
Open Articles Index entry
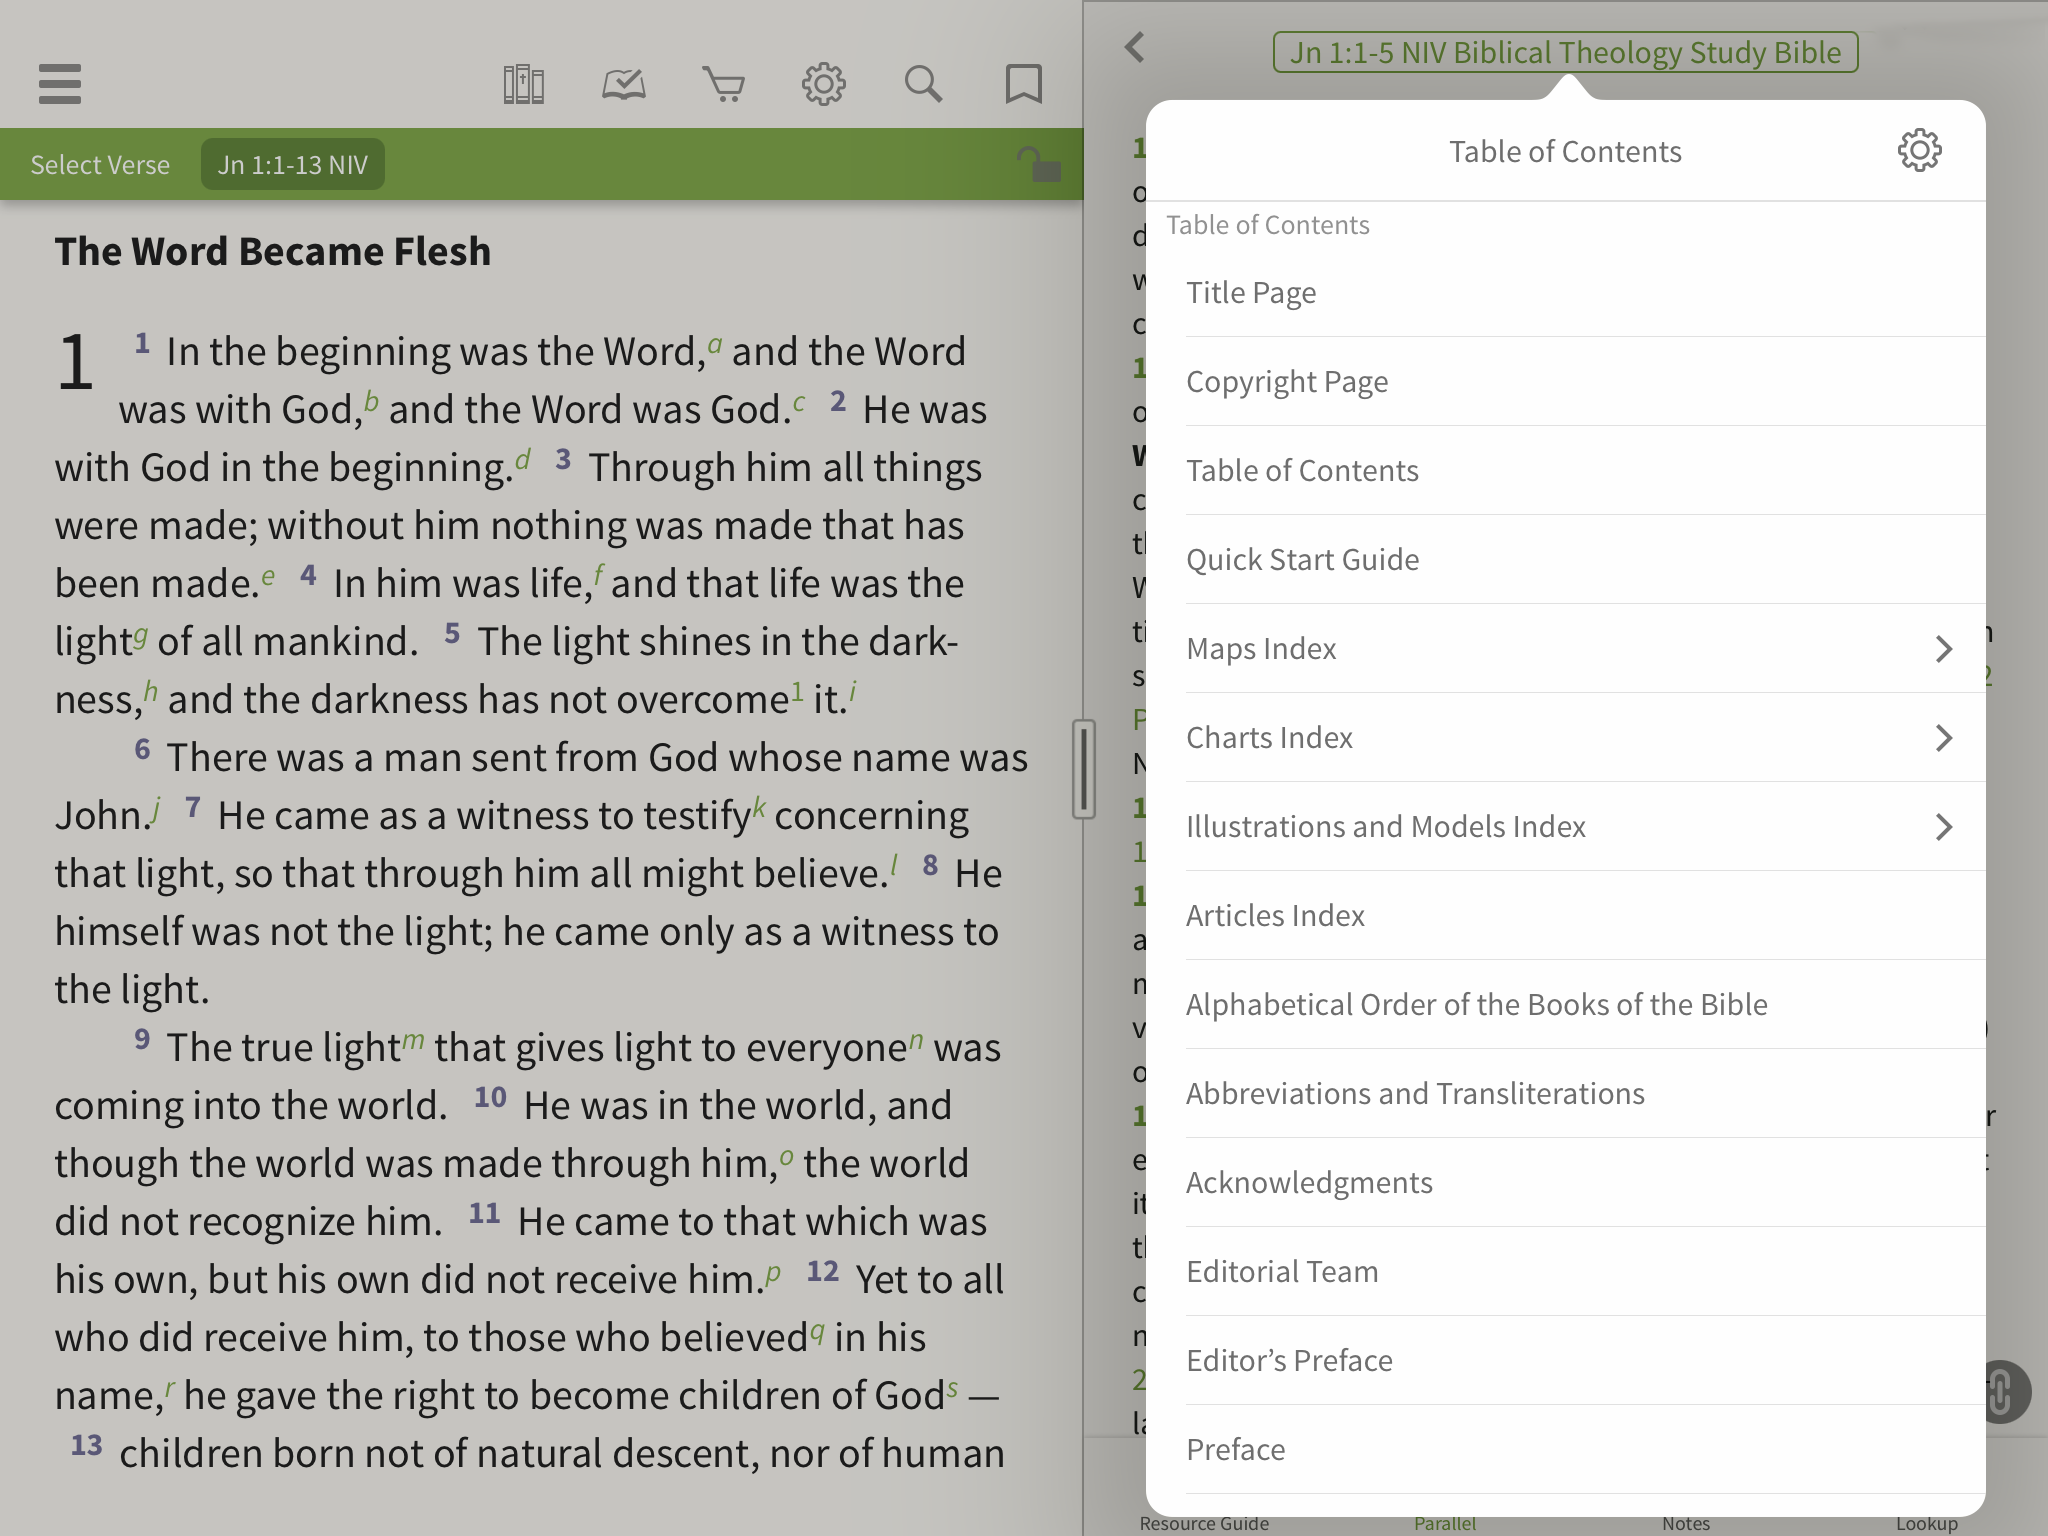click(x=1565, y=916)
